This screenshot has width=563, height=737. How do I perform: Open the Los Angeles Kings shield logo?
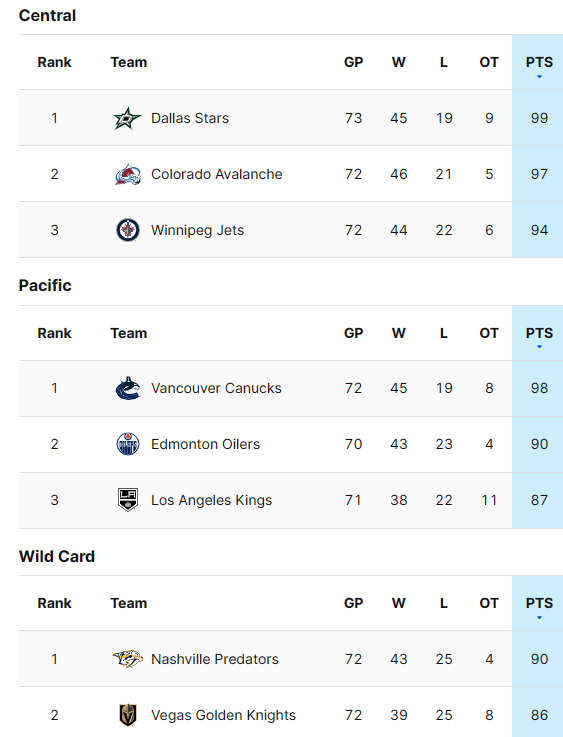(x=127, y=500)
